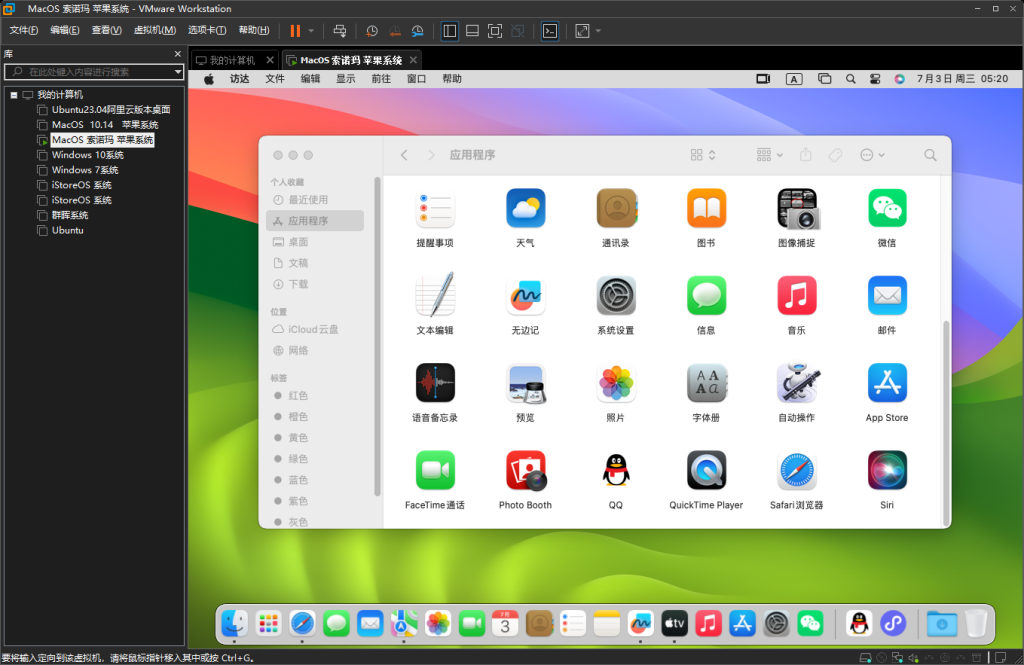Click the Launchpad icon in the Dock
The height and width of the screenshot is (665, 1024).
[x=267, y=623]
